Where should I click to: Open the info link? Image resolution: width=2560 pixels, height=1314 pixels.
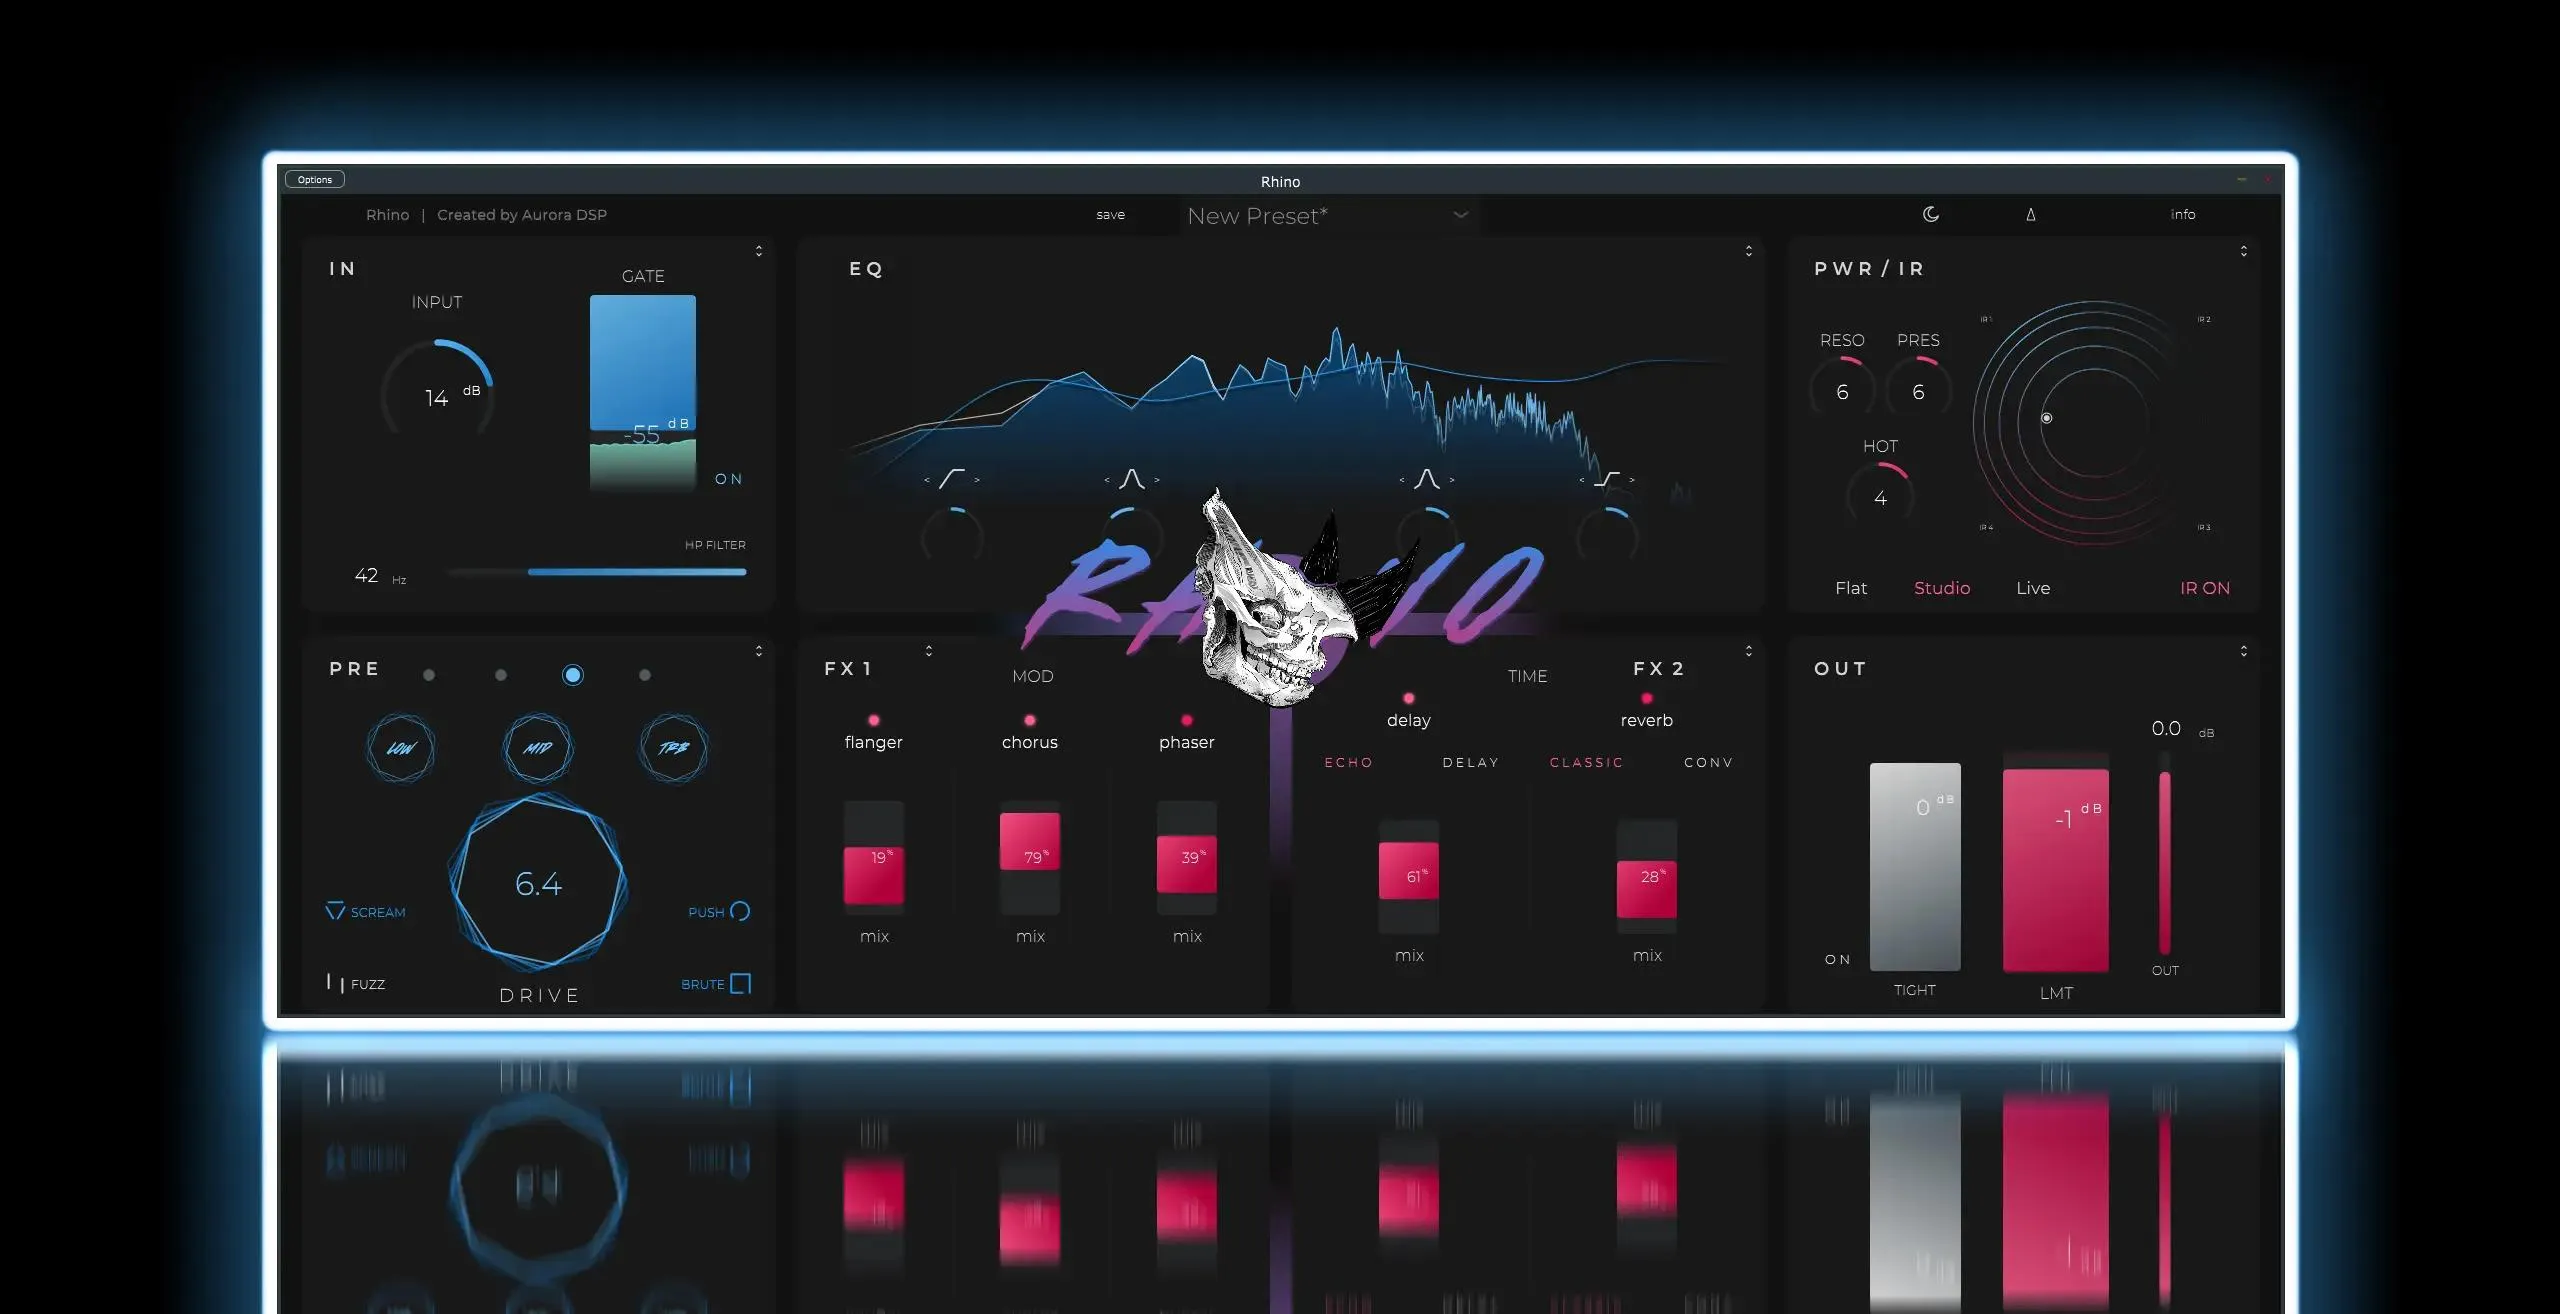pyautogui.click(x=2183, y=214)
